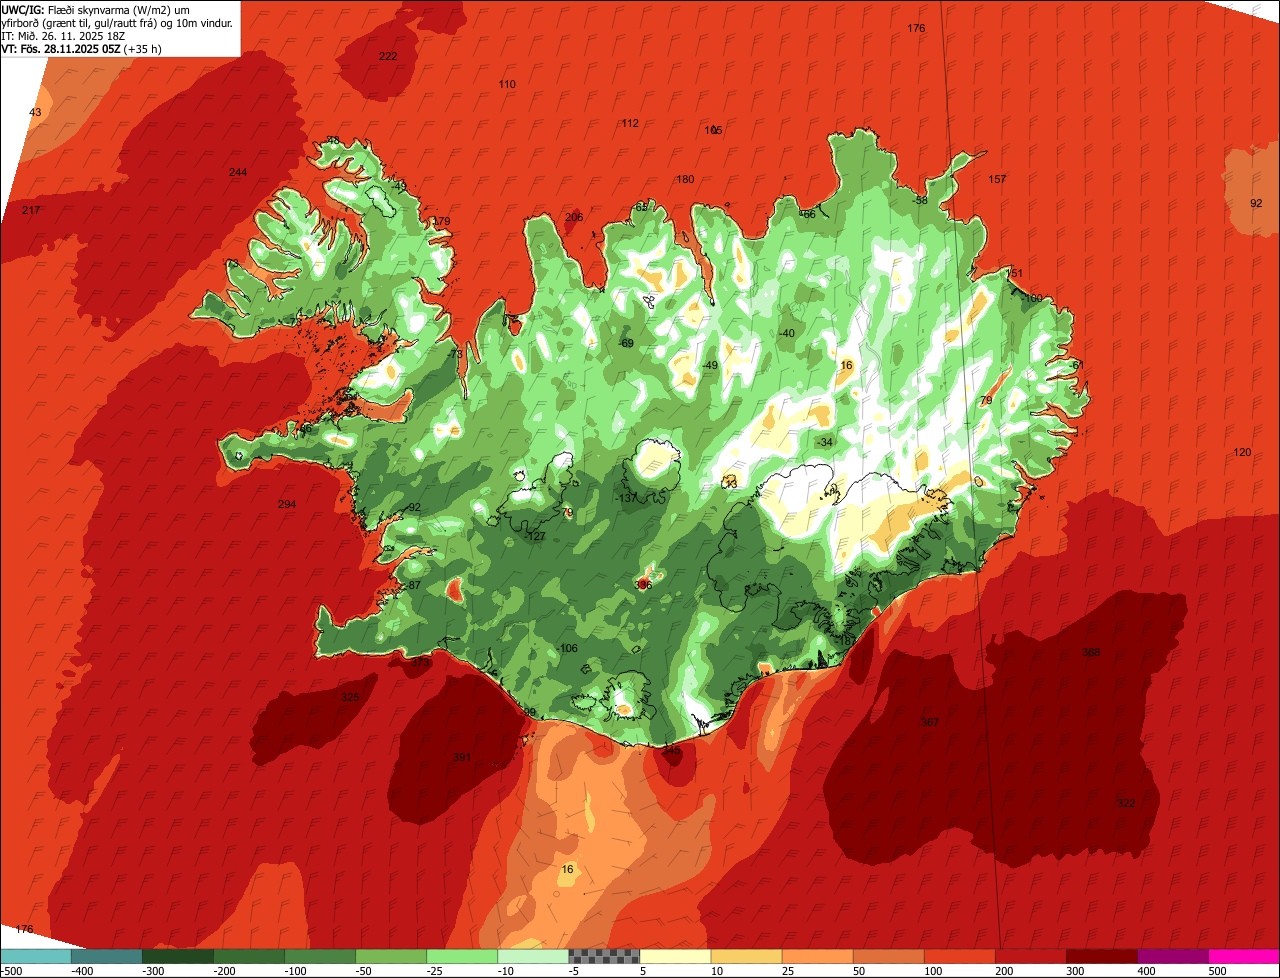Click the map value "222" north of the Westfjords
This screenshot has width=1280, height=978.
pos(388,56)
